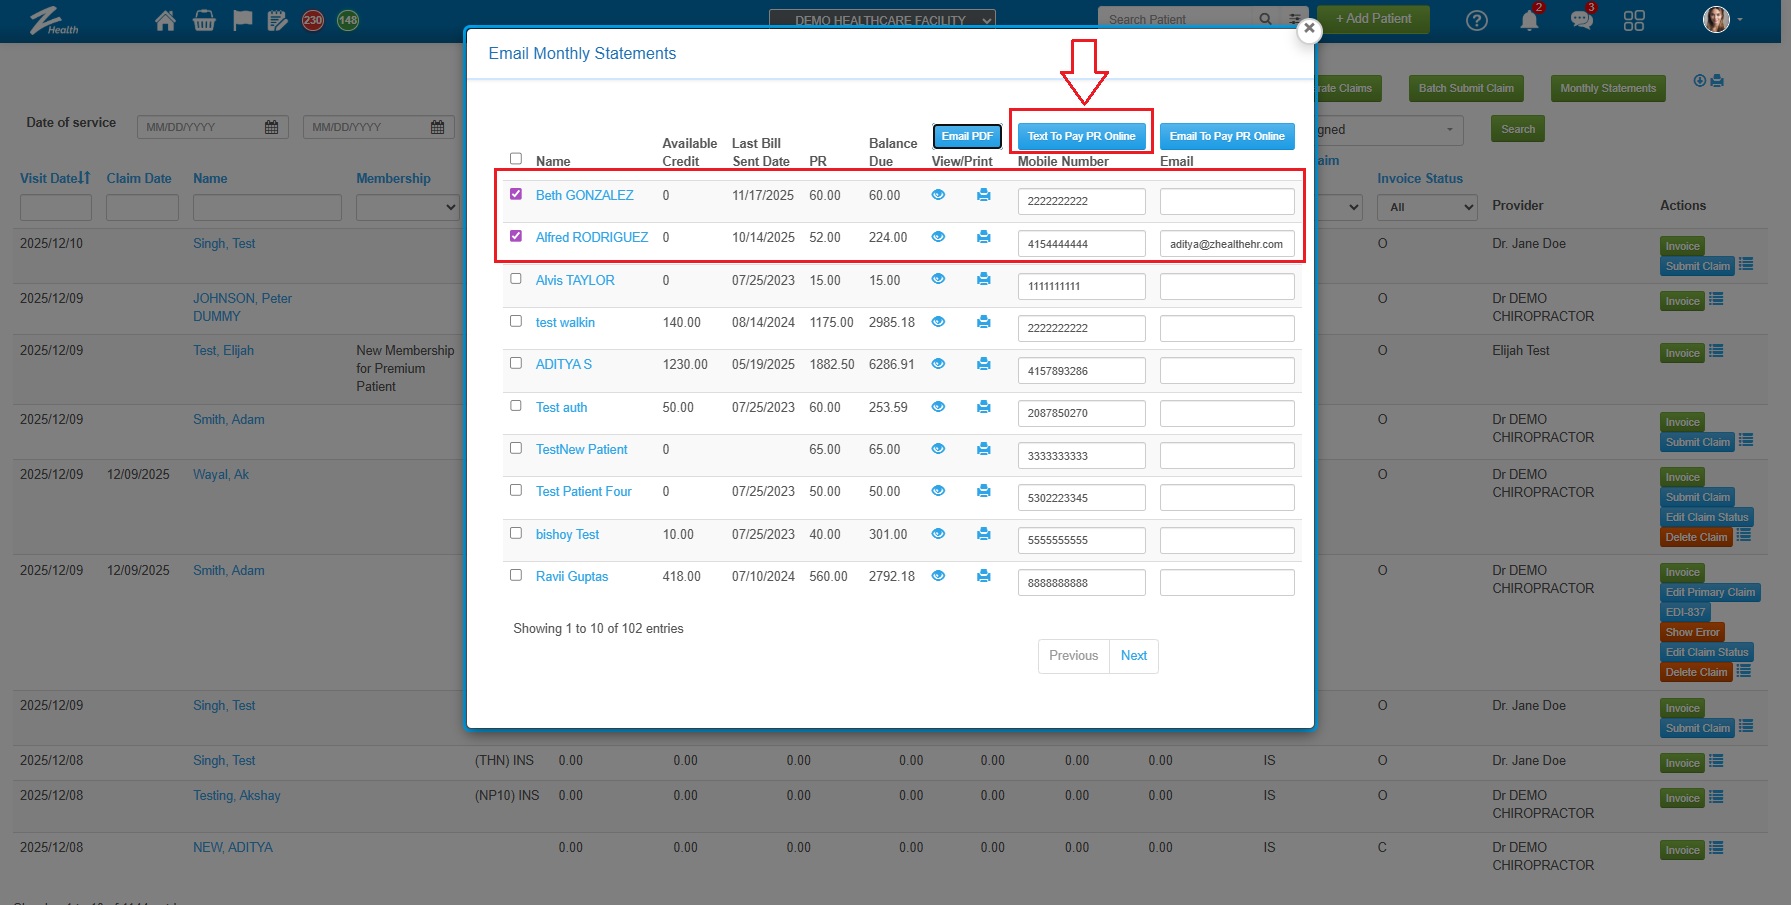Open the chat messages icon
The height and width of the screenshot is (905, 1791).
point(1581,21)
